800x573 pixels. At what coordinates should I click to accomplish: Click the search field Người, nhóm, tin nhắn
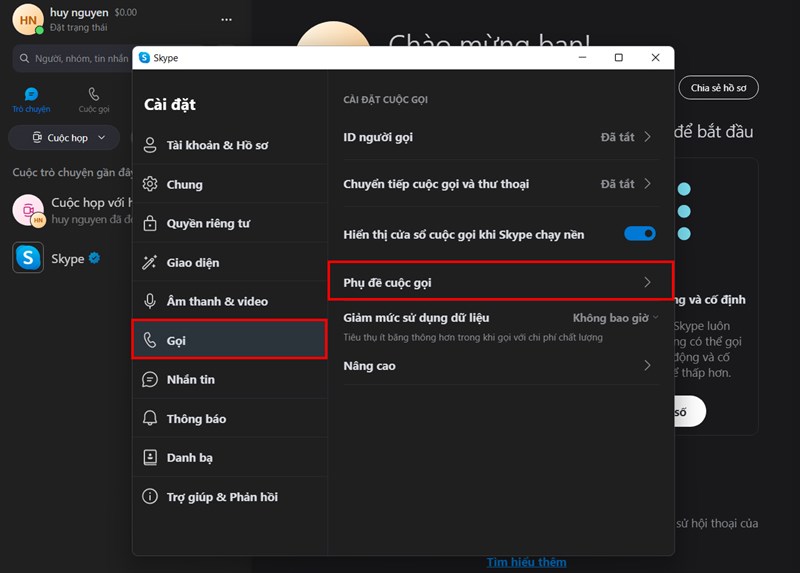74,59
